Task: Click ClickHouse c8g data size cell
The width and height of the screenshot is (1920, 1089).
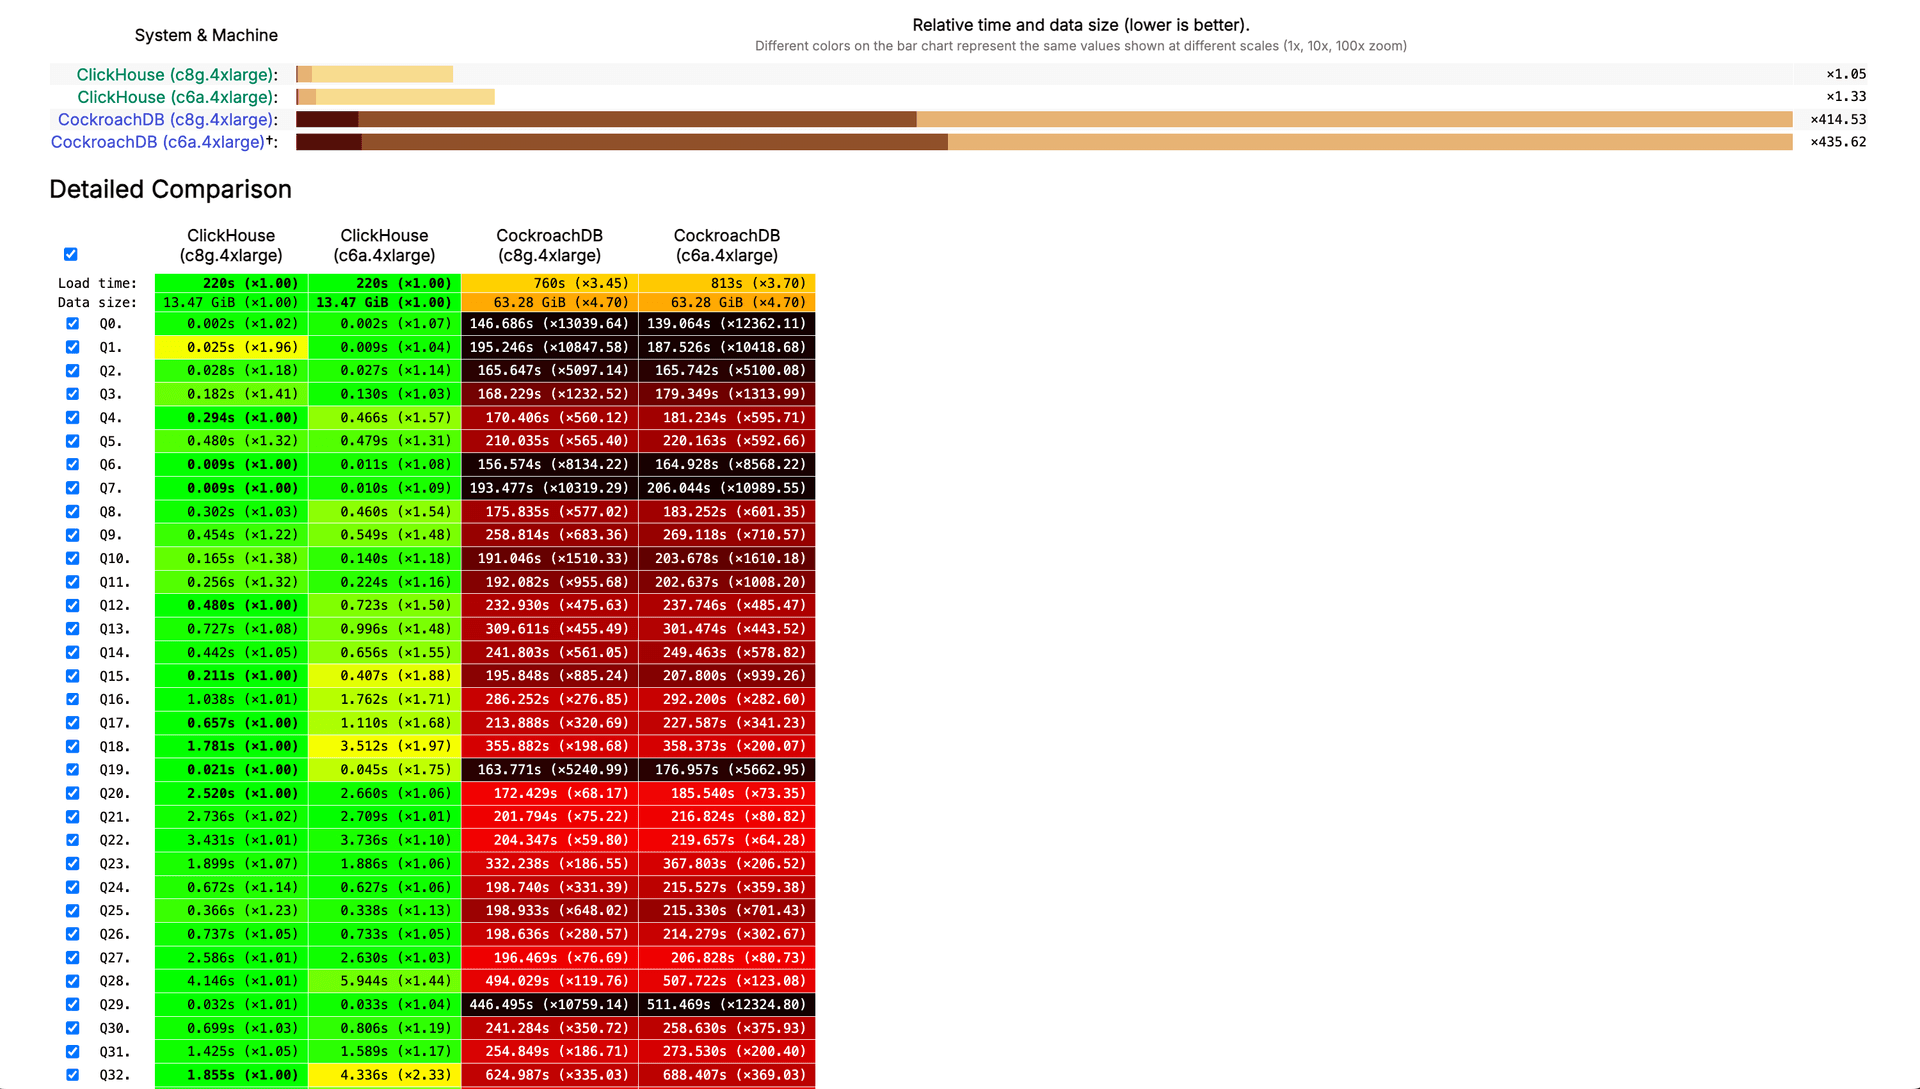Action: (x=231, y=302)
